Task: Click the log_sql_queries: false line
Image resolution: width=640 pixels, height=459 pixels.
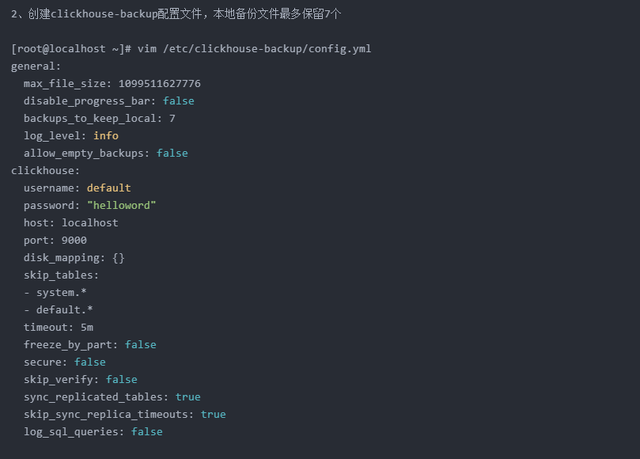Action: (x=92, y=431)
